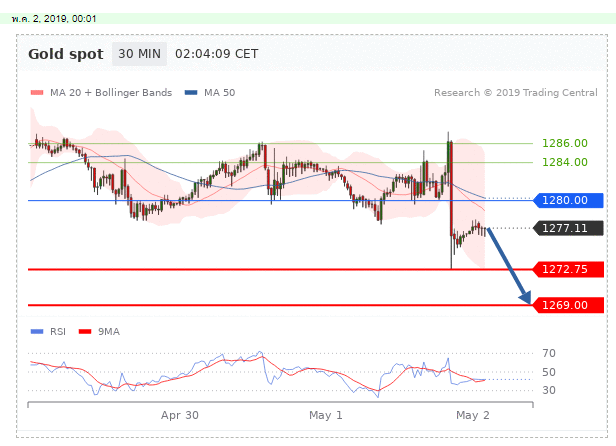Click the RSI 30 level label
The width and height of the screenshot is (616, 446).
tap(549, 390)
